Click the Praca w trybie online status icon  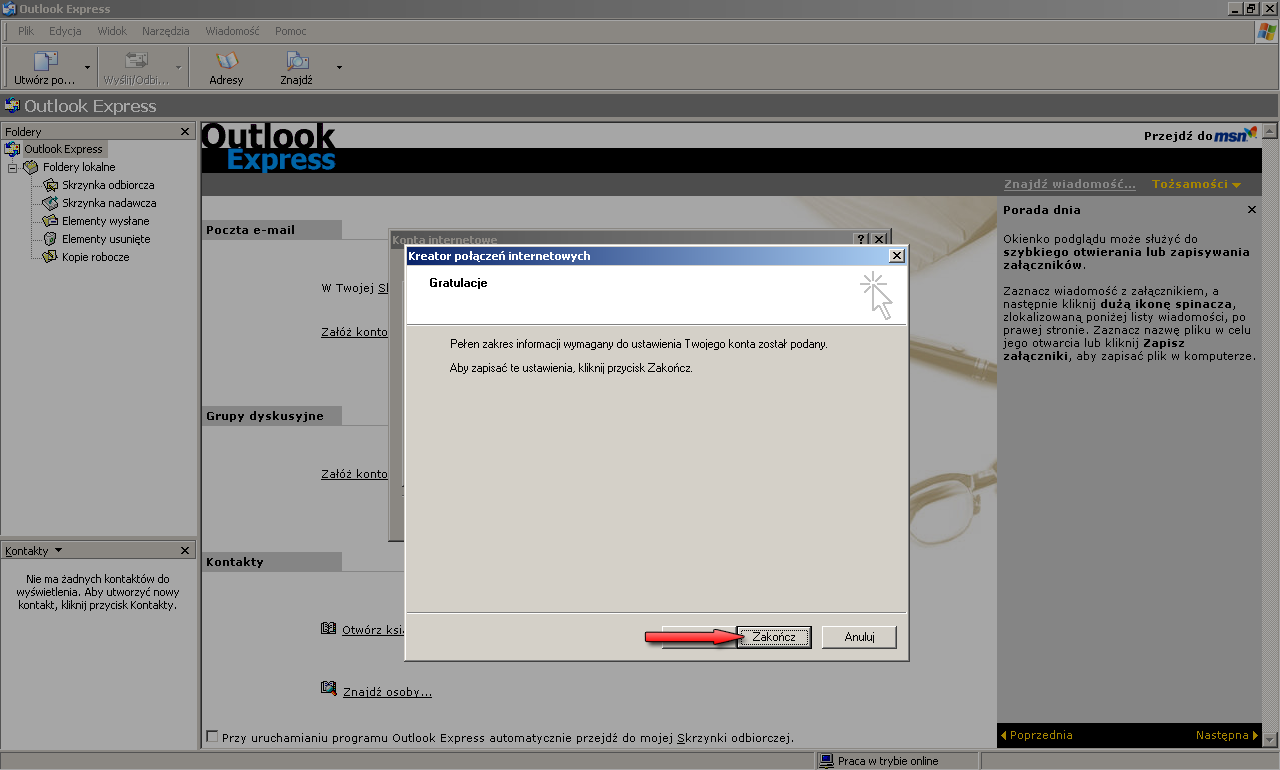click(x=827, y=761)
